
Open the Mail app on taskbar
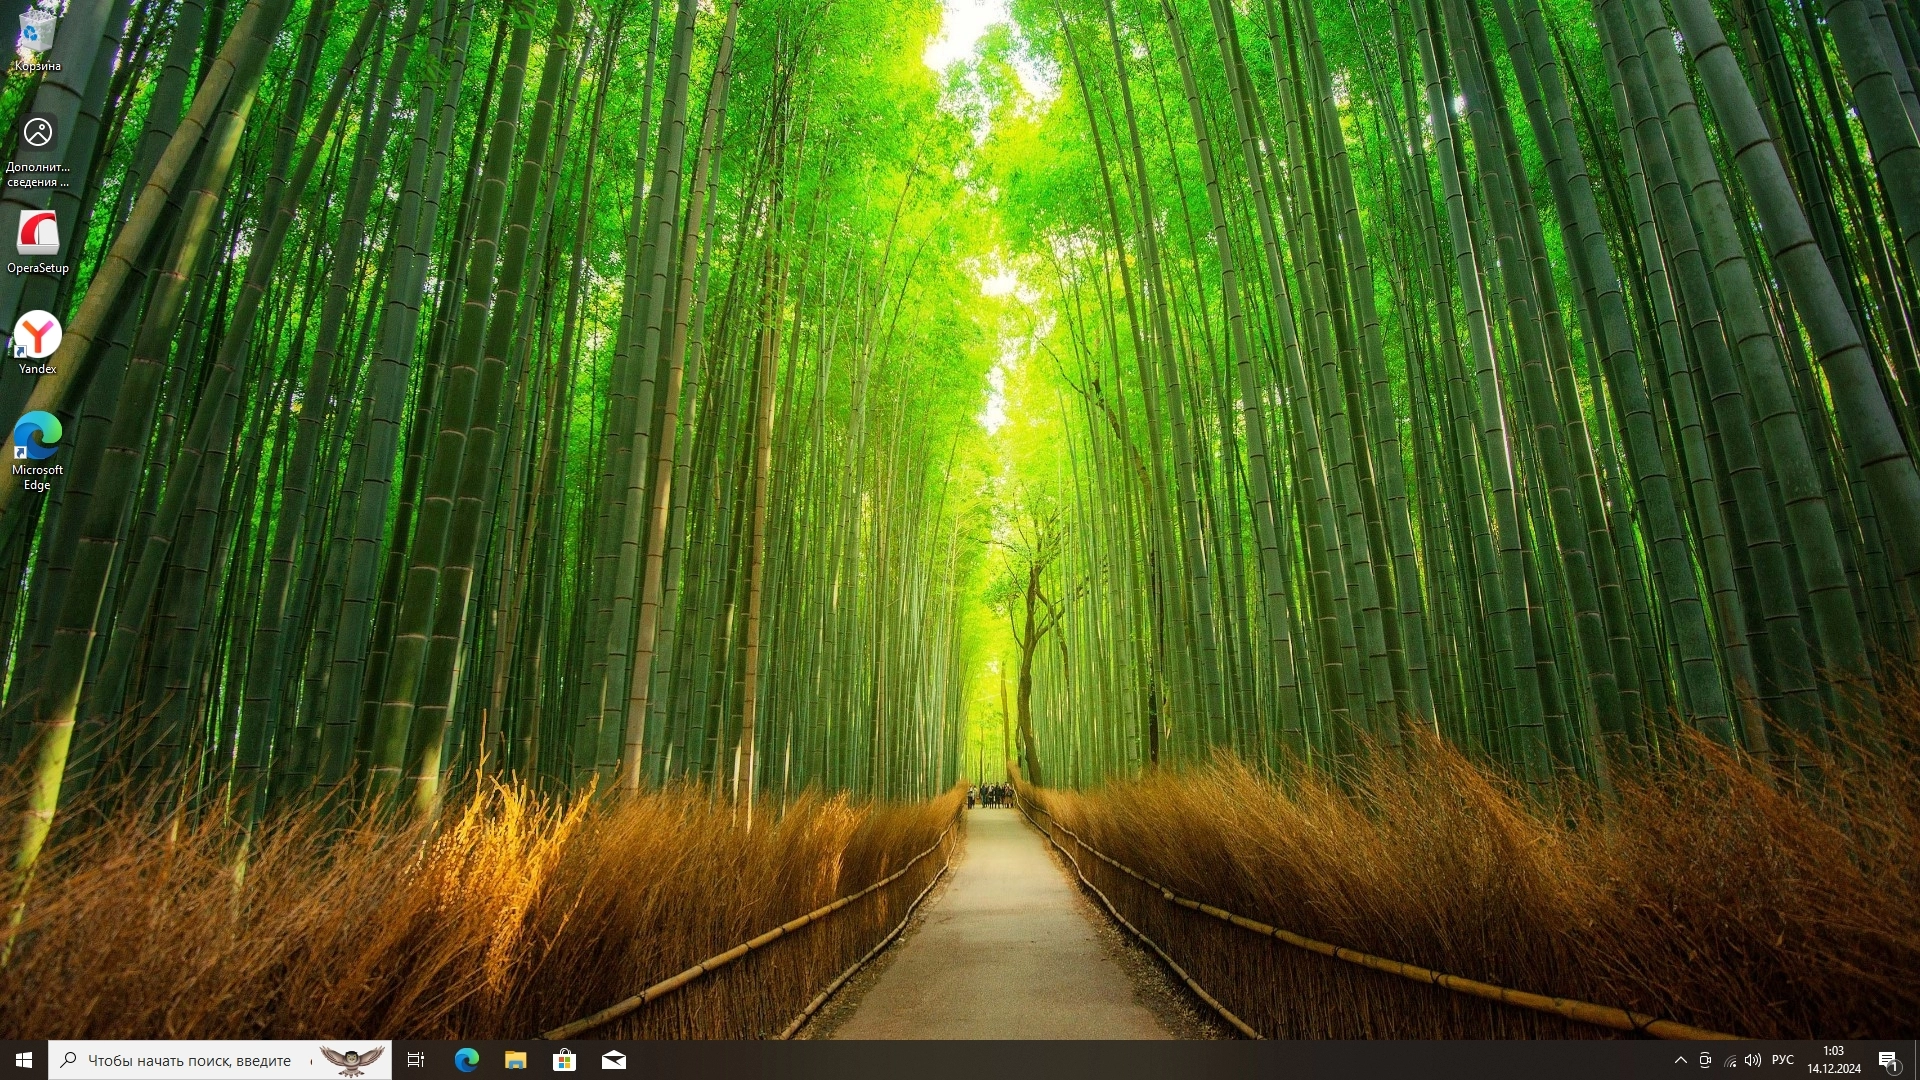coord(613,1060)
